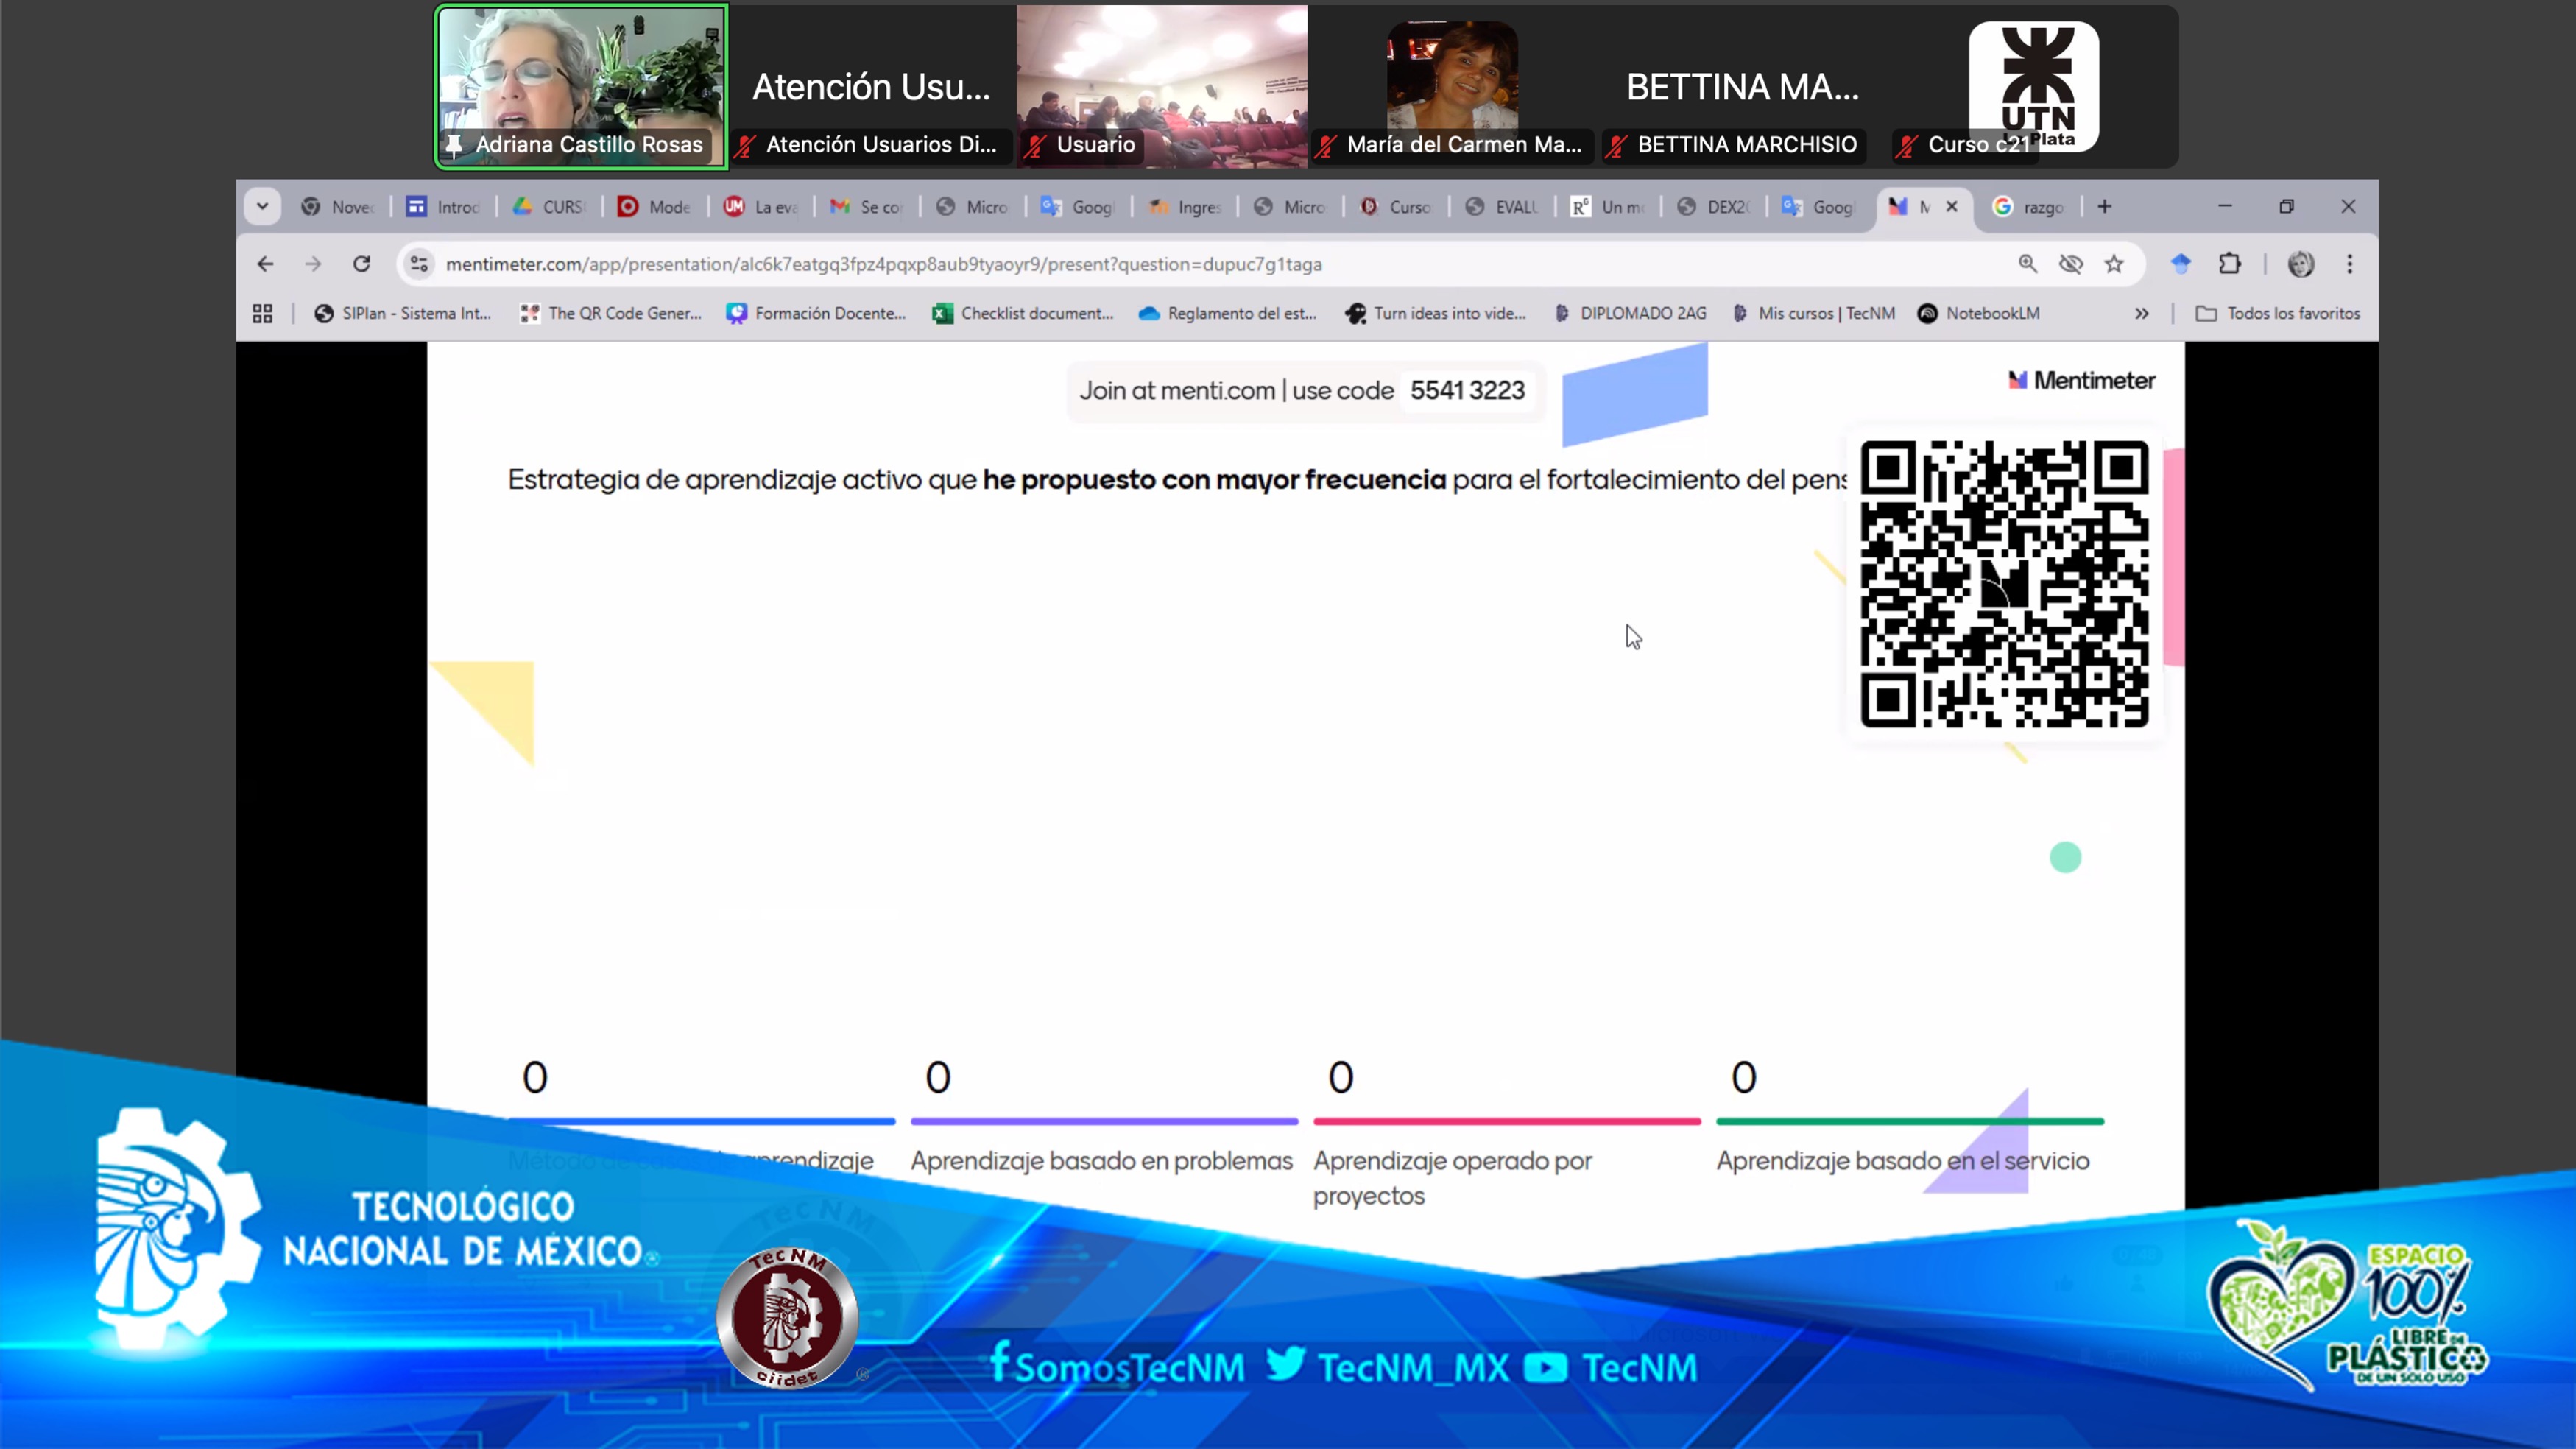This screenshot has height=1449, width=2576.
Task: Open site information controls beside URL
Action: pyautogui.click(x=419, y=264)
